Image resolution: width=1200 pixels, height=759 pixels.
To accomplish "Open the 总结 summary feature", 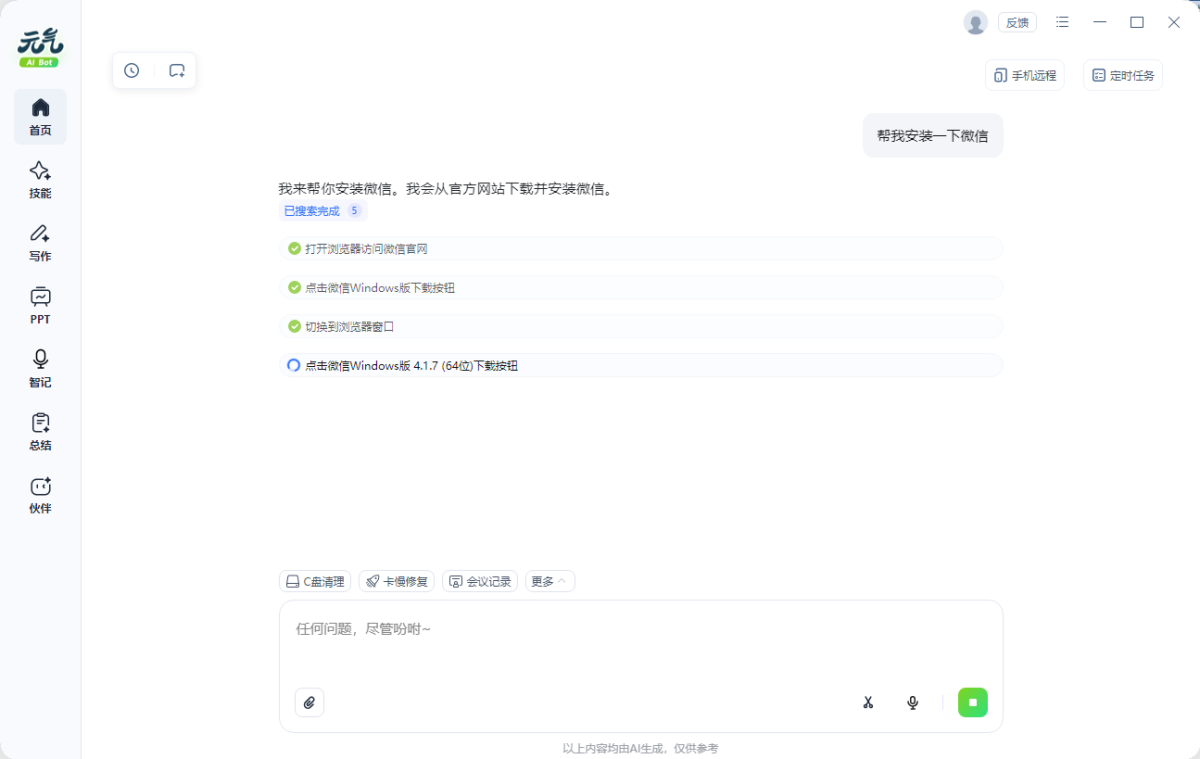I will coord(40,431).
